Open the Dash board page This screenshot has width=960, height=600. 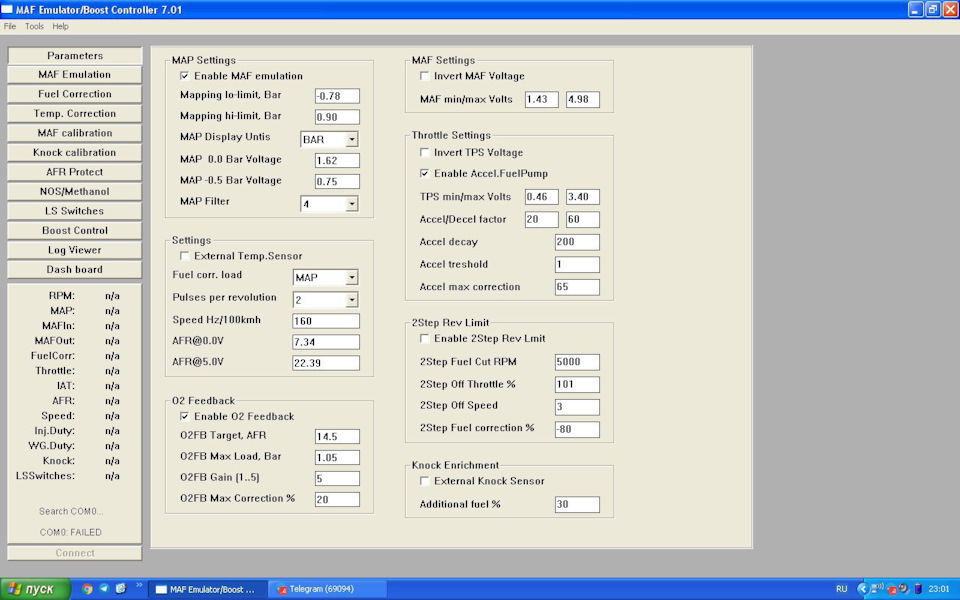pyautogui.click(x=75, y=270)
